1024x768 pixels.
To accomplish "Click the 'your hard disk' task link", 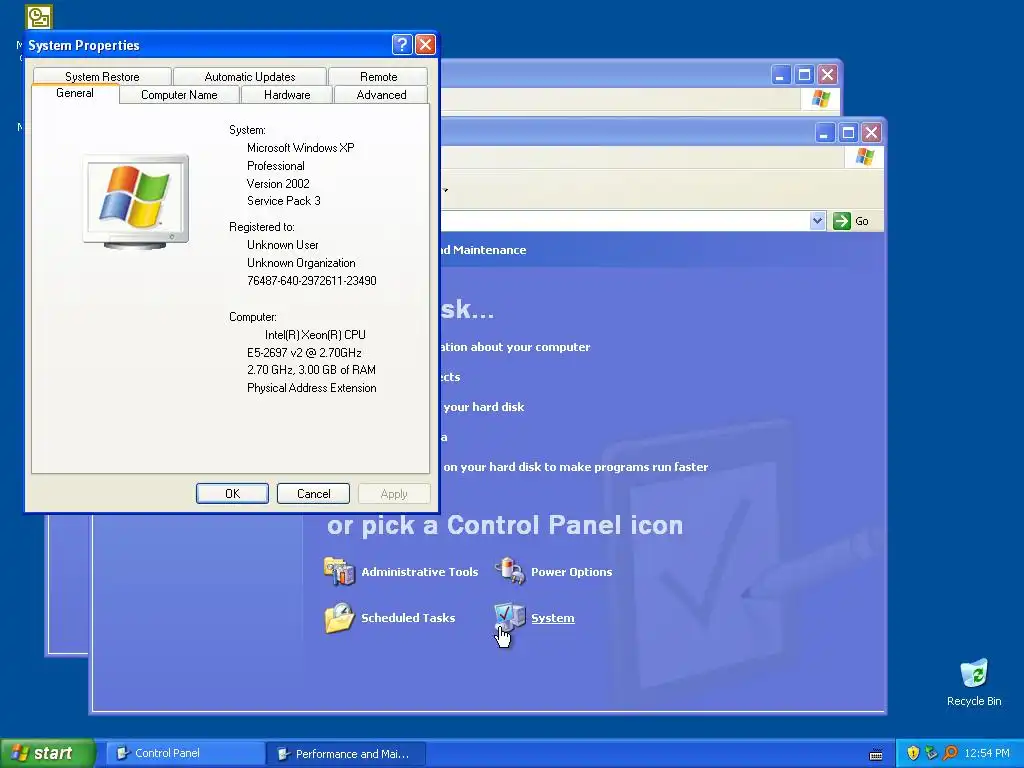I will pyautogui.click(x=483, y=407).
